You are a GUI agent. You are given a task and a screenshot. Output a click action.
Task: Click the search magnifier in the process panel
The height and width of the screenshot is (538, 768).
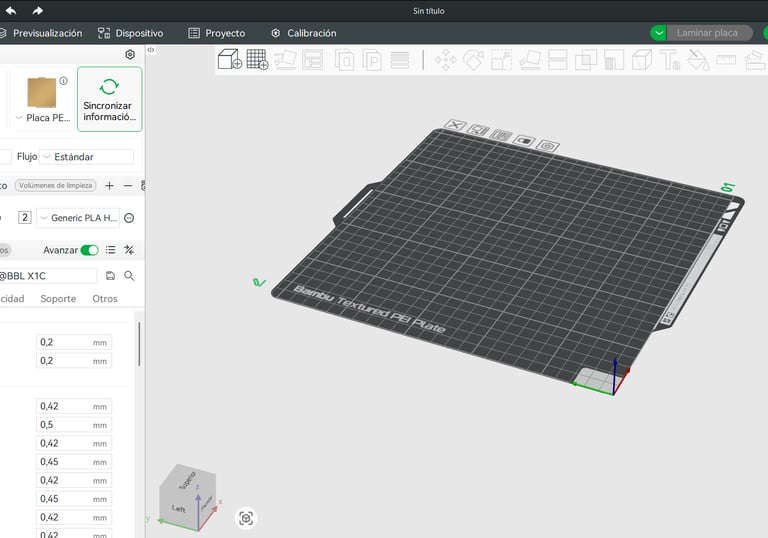(129, 276)
